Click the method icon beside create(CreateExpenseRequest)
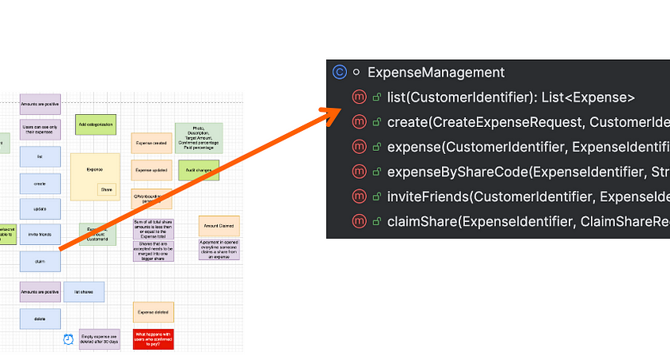Image resolution: width=670 pixels, height=360 pixels. tap(359, 122)
